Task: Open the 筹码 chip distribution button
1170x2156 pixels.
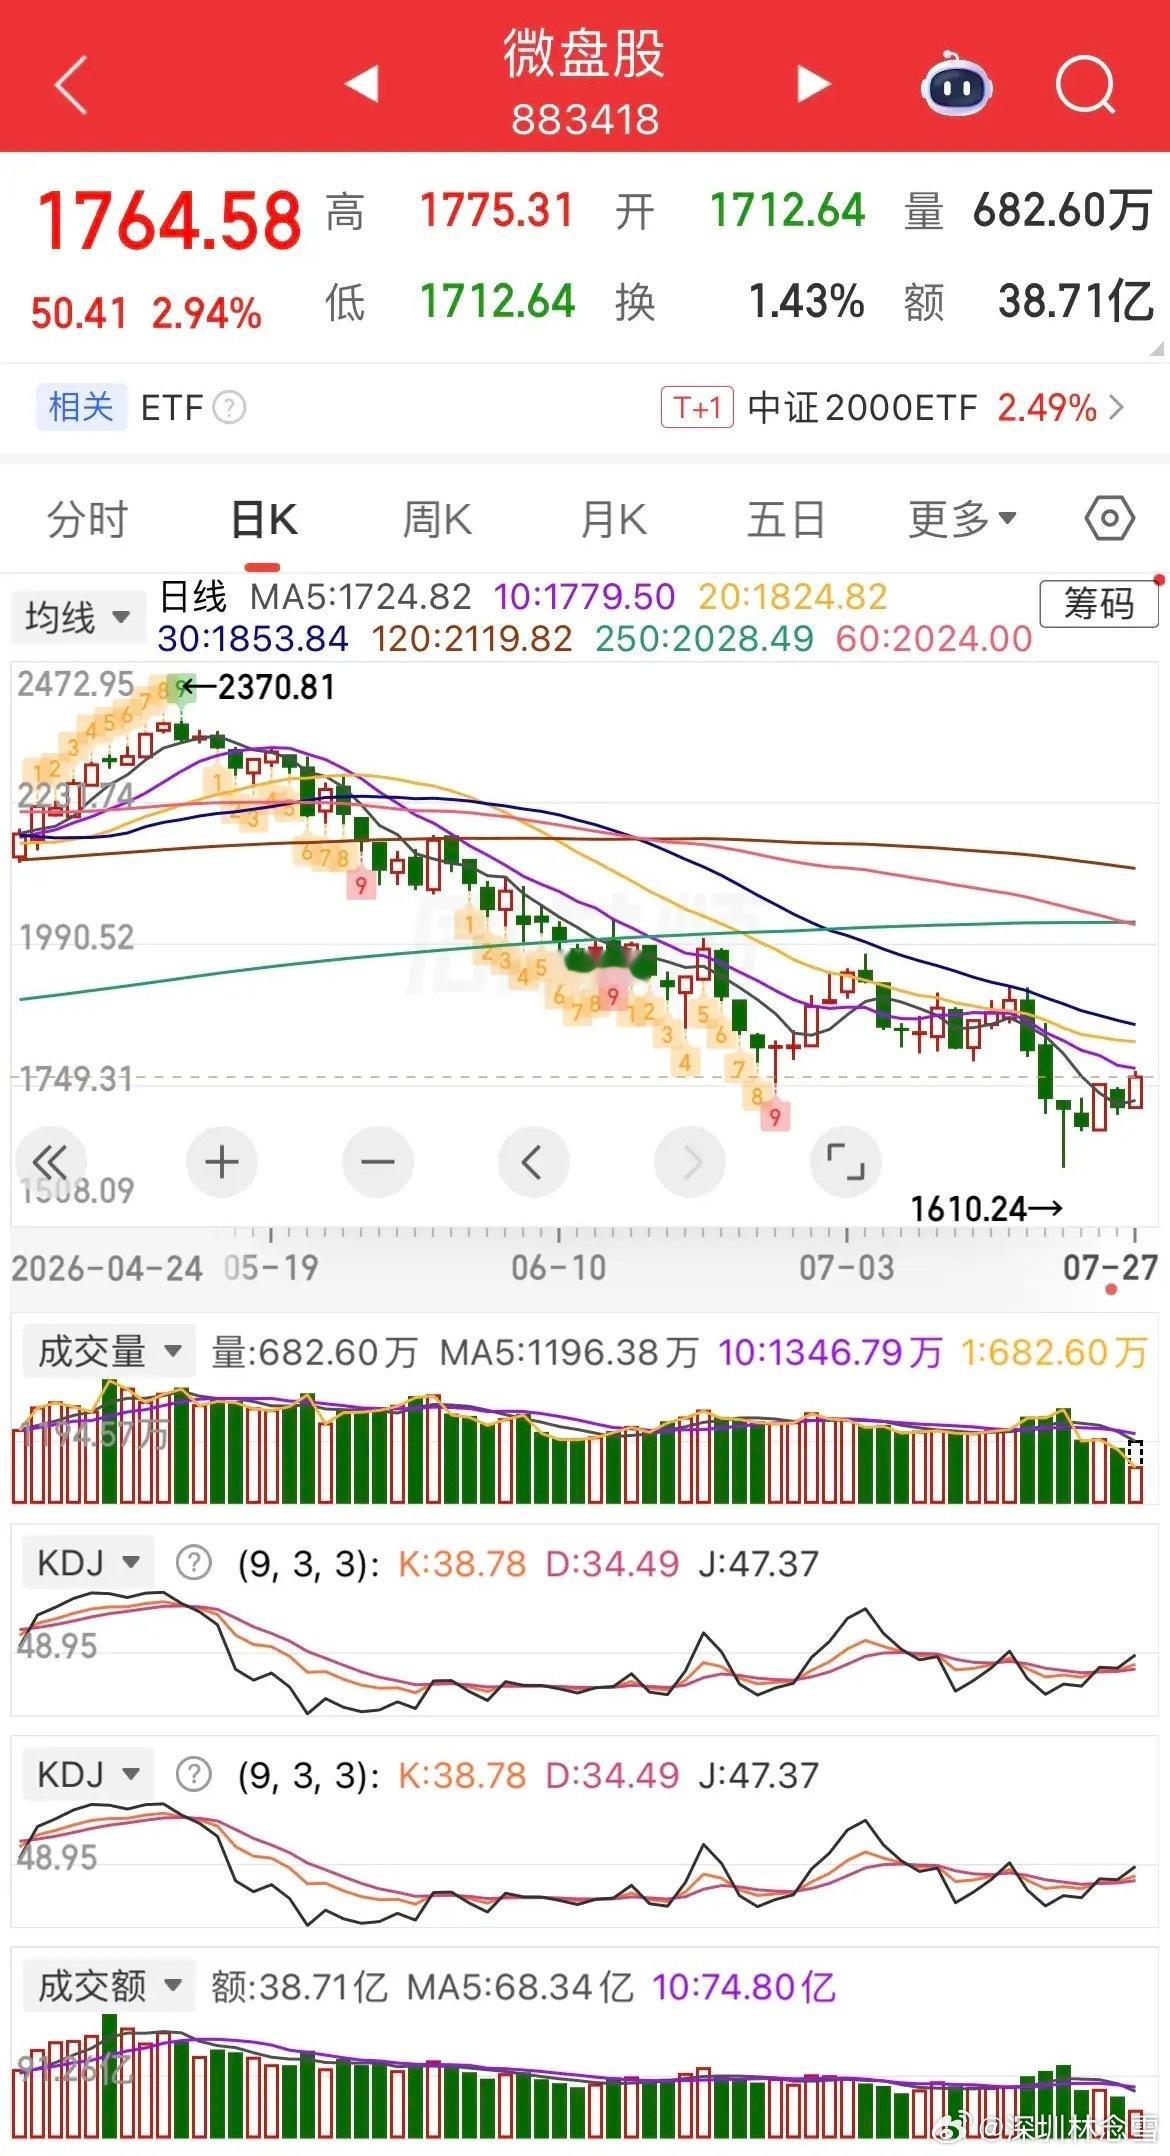Action: [1098, 603]
